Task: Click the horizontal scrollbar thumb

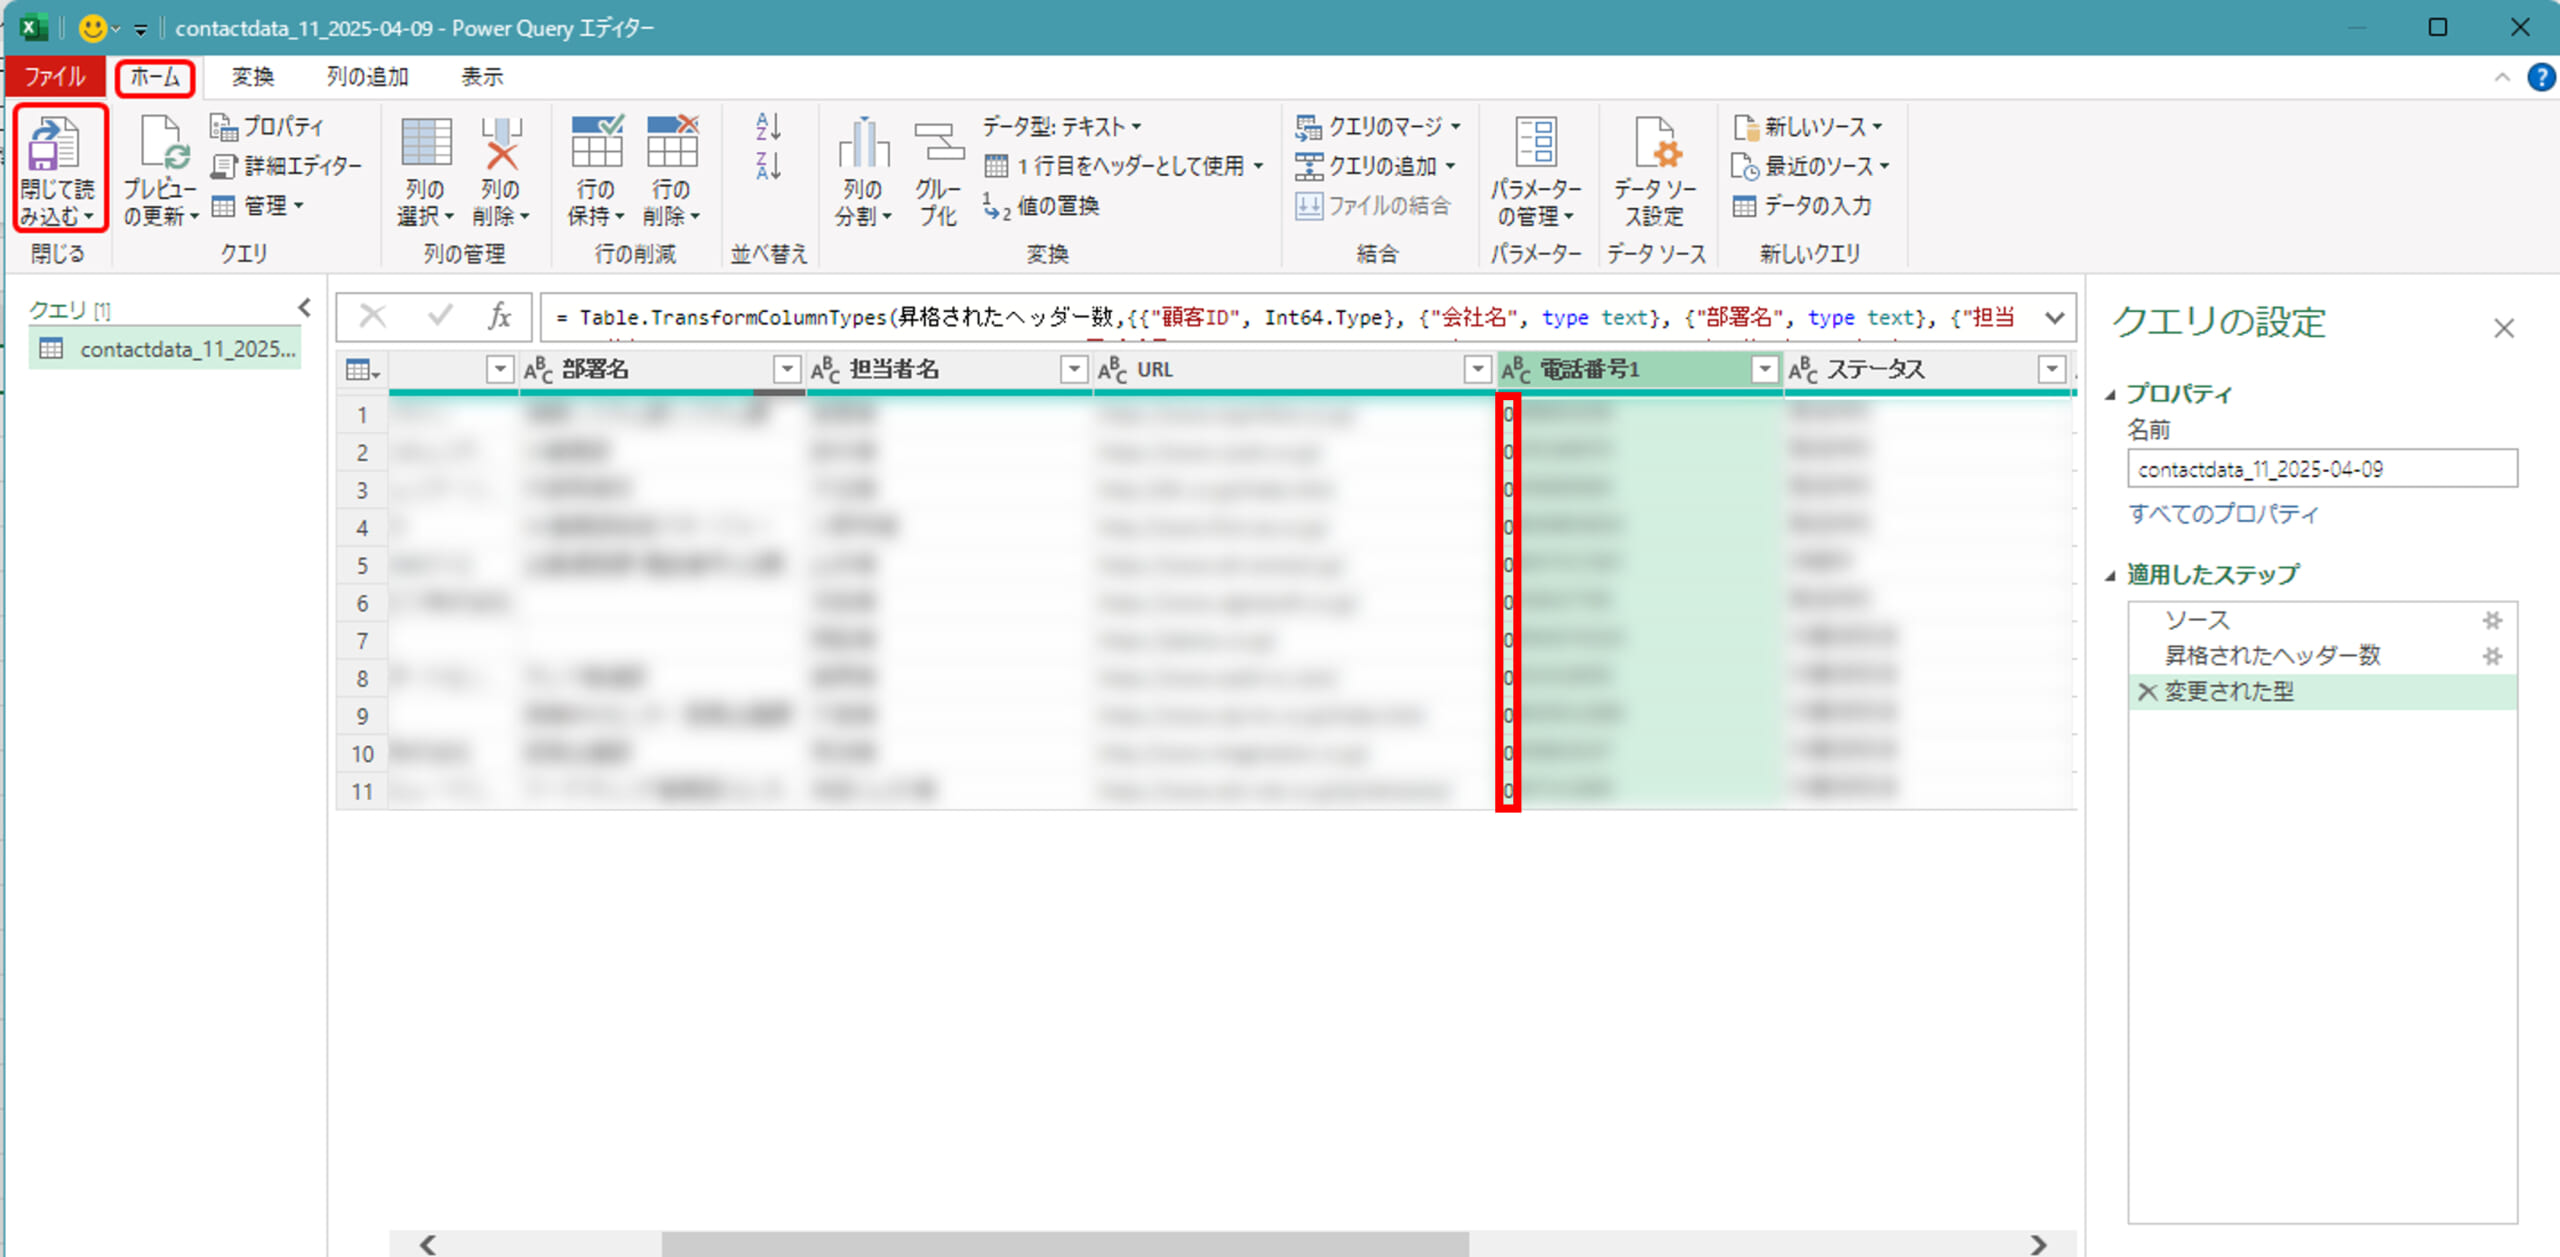Action: (1065, 1244)
